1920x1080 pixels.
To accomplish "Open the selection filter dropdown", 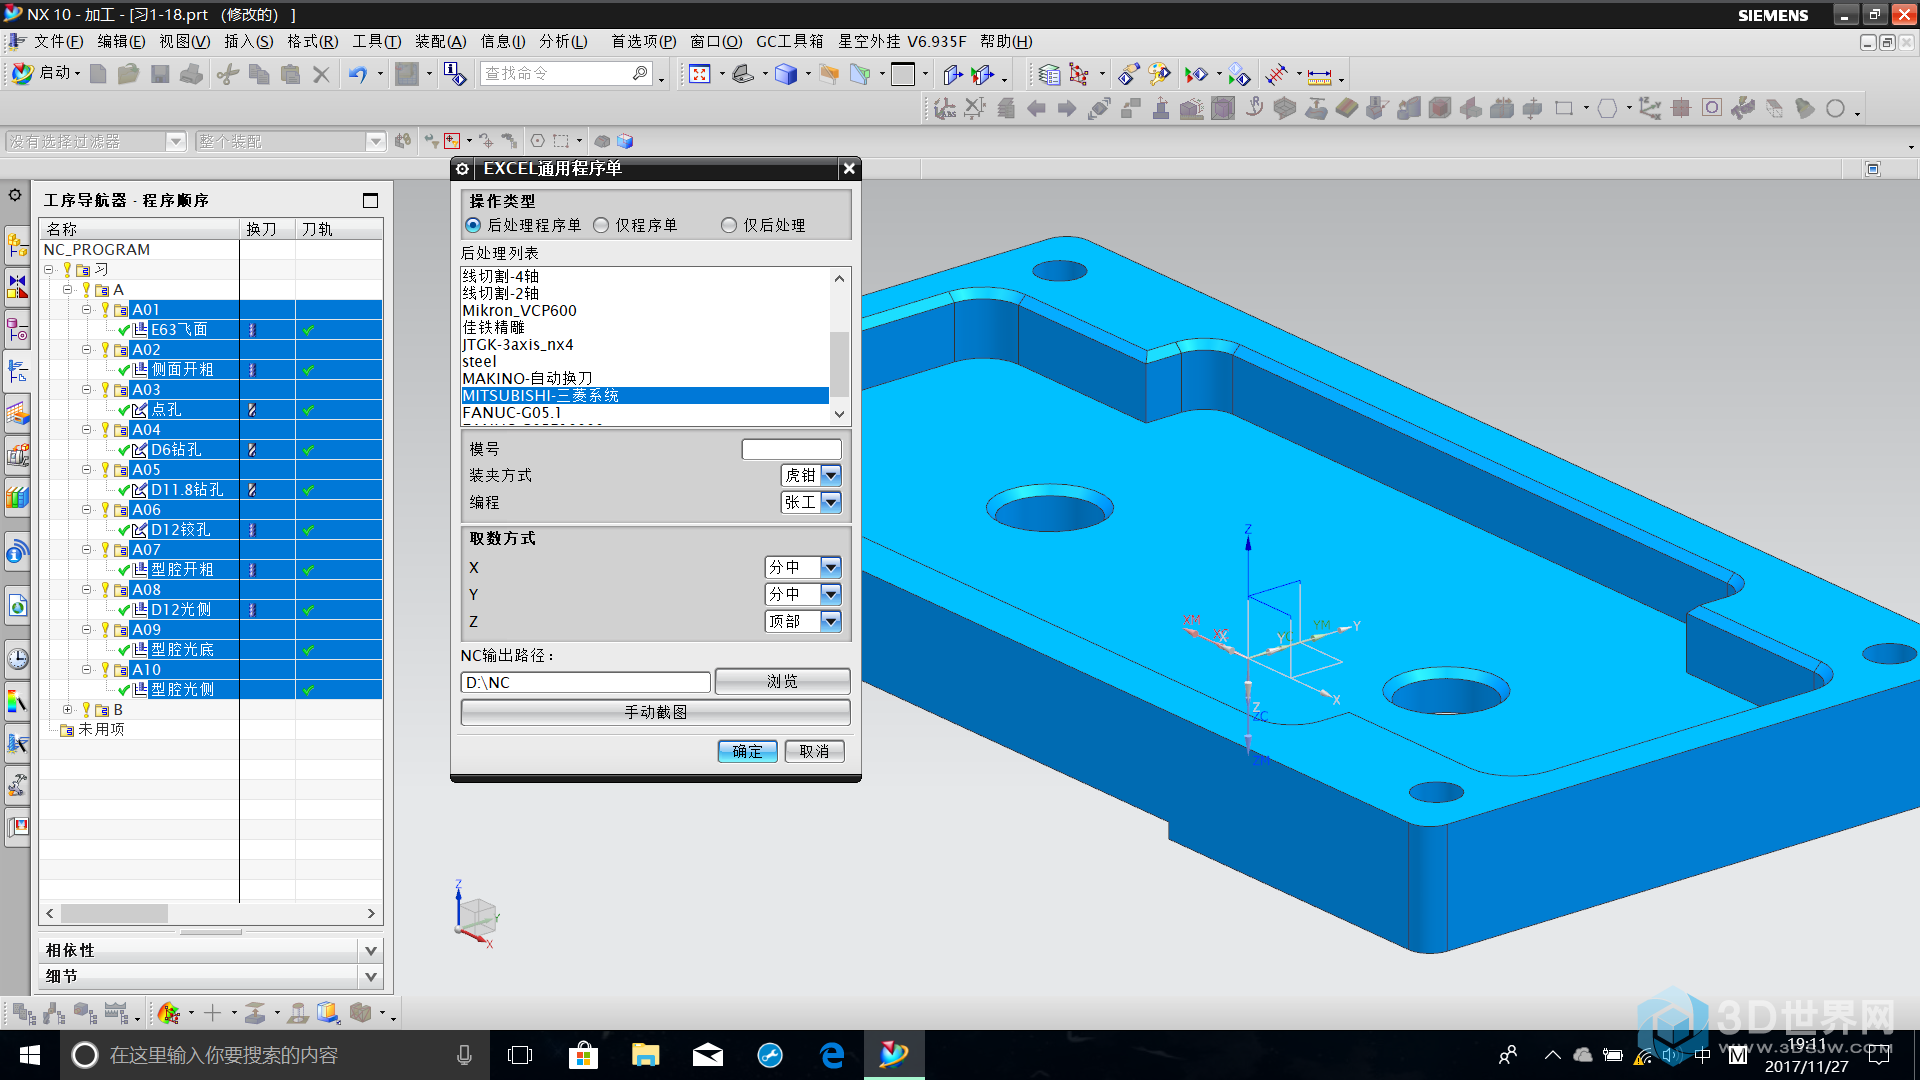I will tap(176, 141).
